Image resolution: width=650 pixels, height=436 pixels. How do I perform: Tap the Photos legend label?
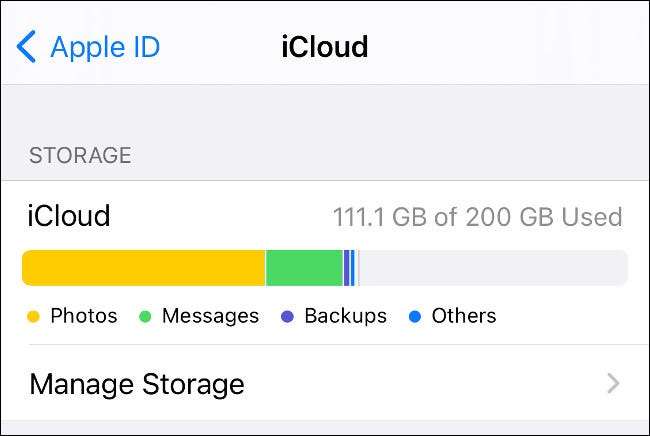[x=83, y=316]
